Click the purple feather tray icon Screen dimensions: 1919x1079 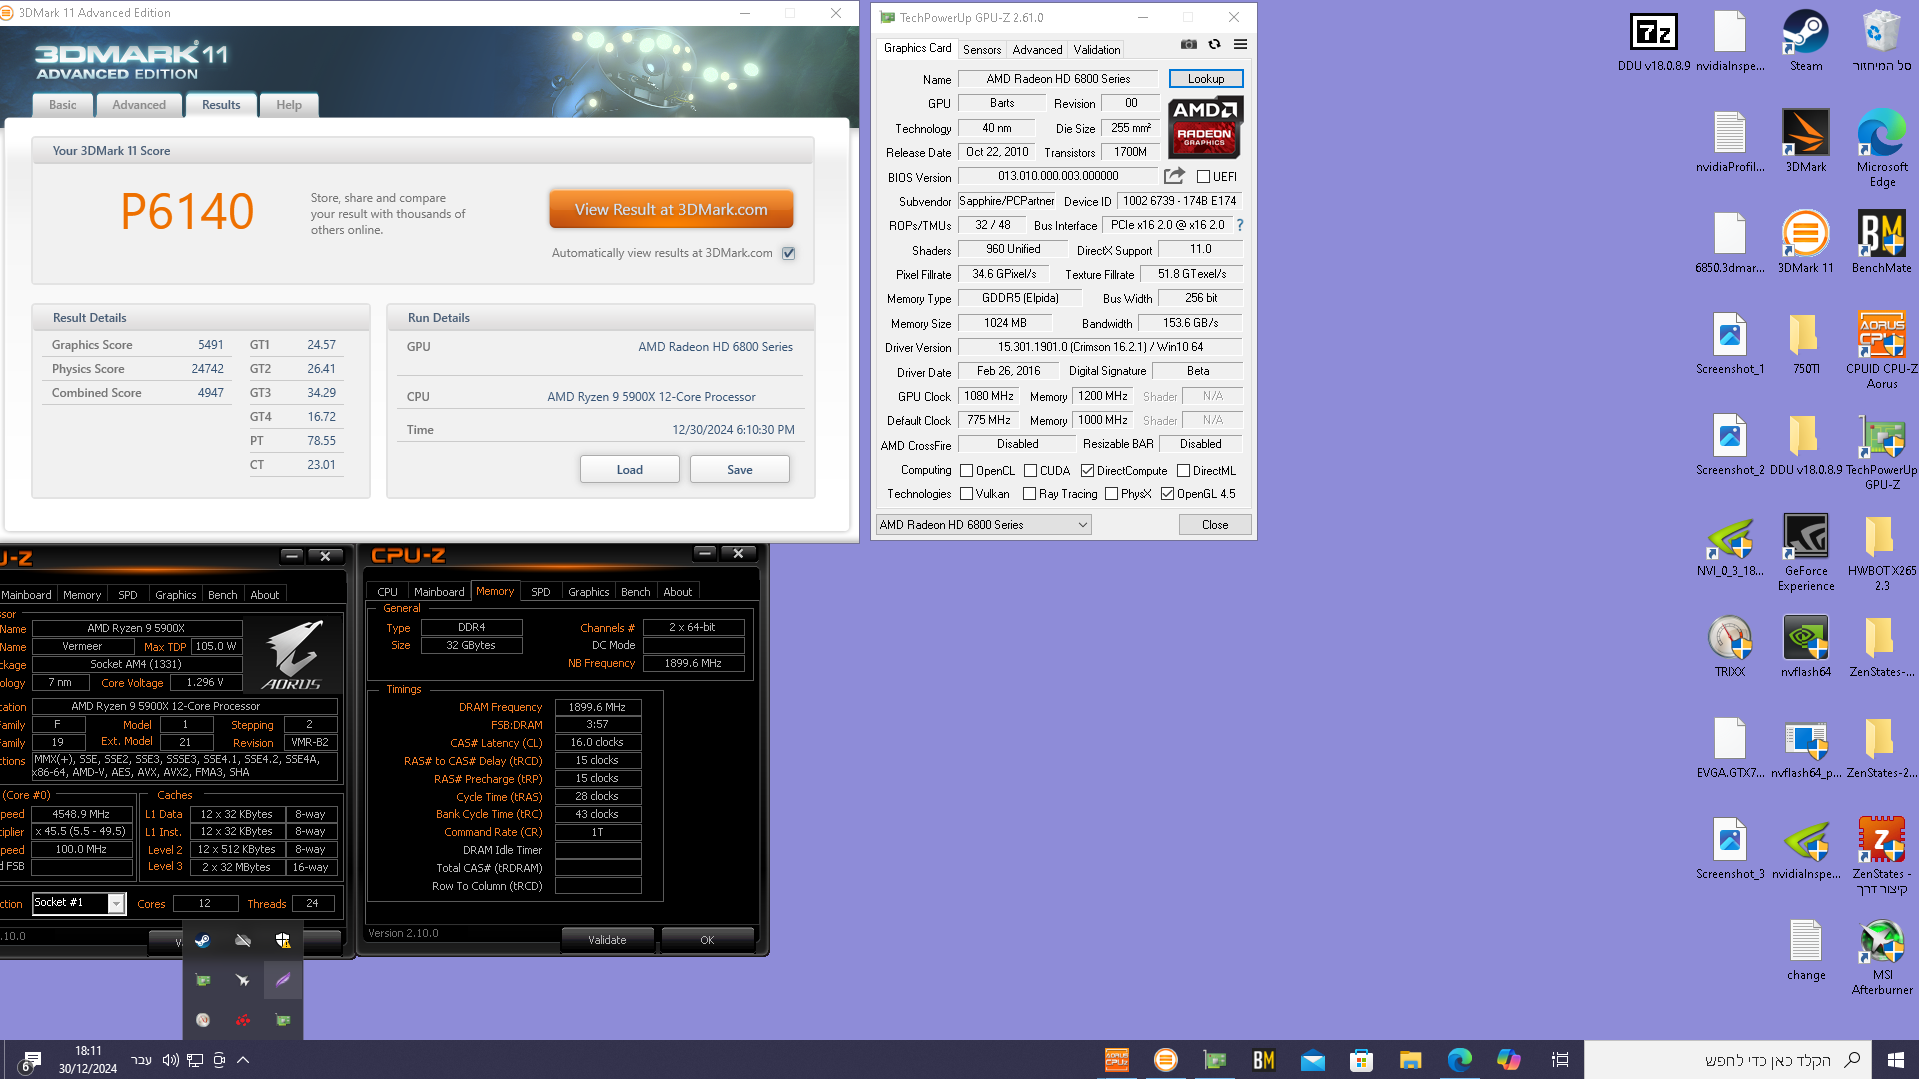[283, 980]
